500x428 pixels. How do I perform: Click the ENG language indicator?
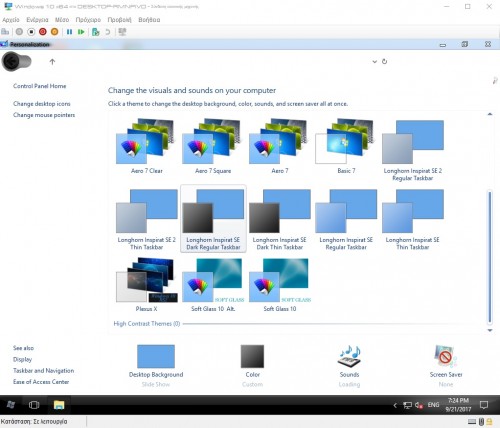(433, 405)
